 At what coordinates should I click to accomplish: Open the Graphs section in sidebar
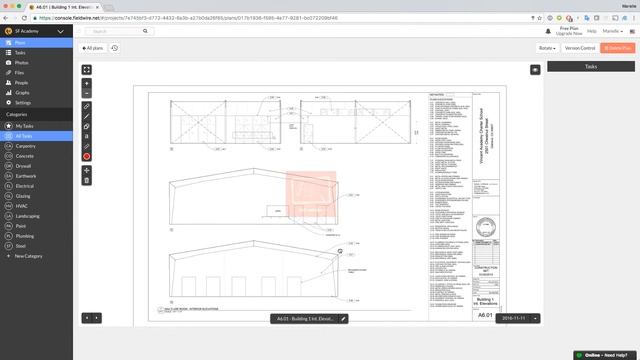pyautogui.click(x=36, y=93)
